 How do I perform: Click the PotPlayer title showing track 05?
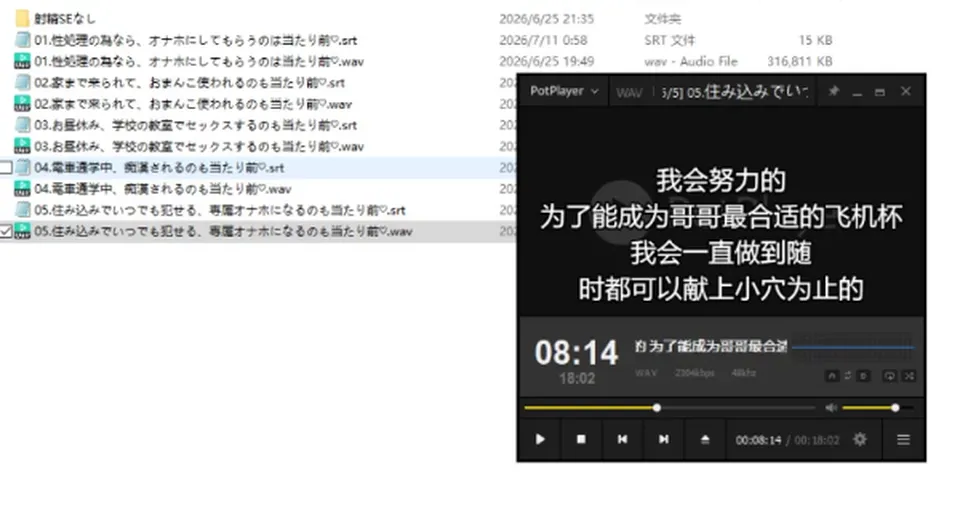[x=735, y=92]
